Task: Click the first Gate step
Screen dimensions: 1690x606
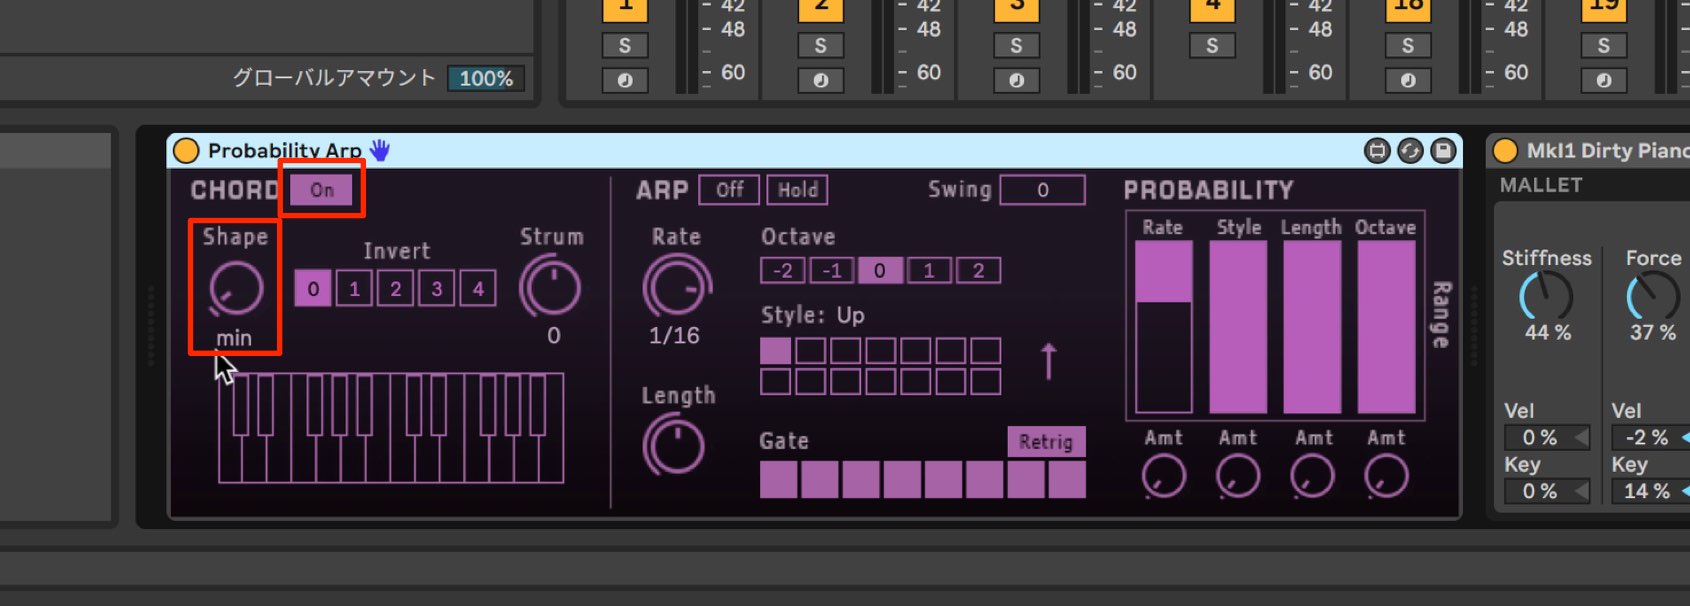Action: 778,479
